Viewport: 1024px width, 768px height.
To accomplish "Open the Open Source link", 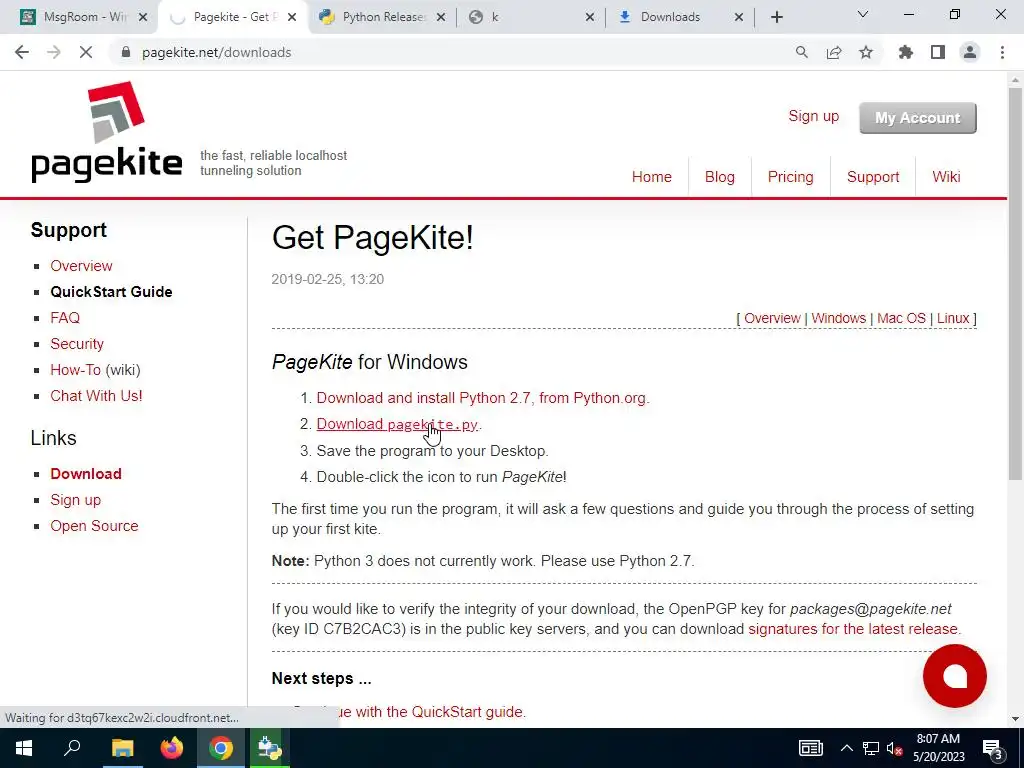I will pos(94,526).
